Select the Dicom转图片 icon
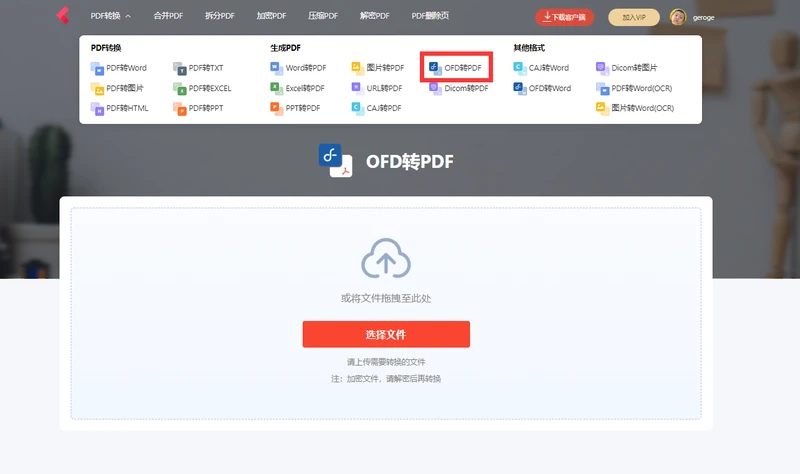 coord(602,68)
